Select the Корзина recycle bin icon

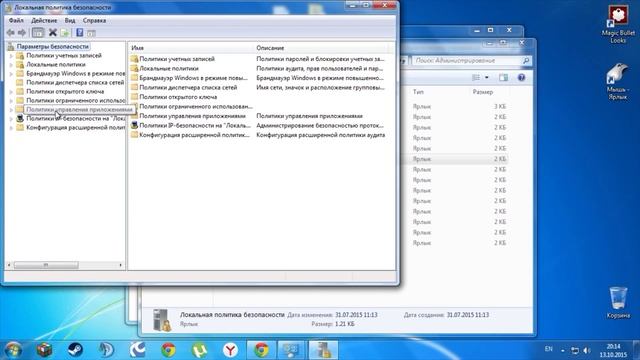click(618, 302)
